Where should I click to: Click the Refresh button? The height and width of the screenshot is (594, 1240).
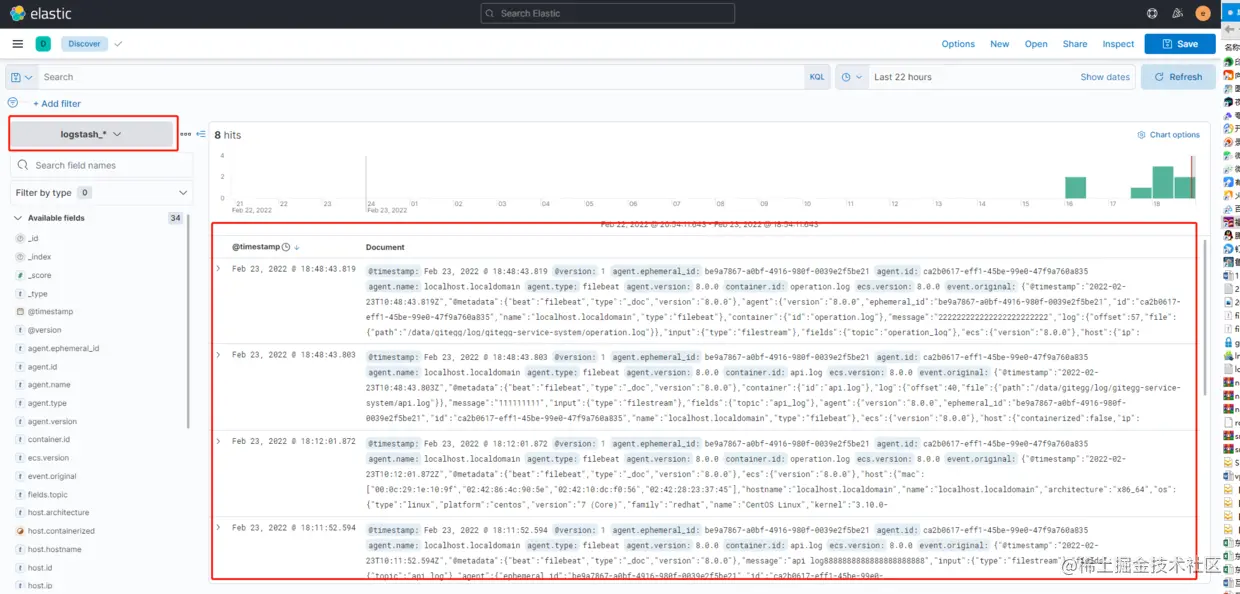tap(1178, 77)
